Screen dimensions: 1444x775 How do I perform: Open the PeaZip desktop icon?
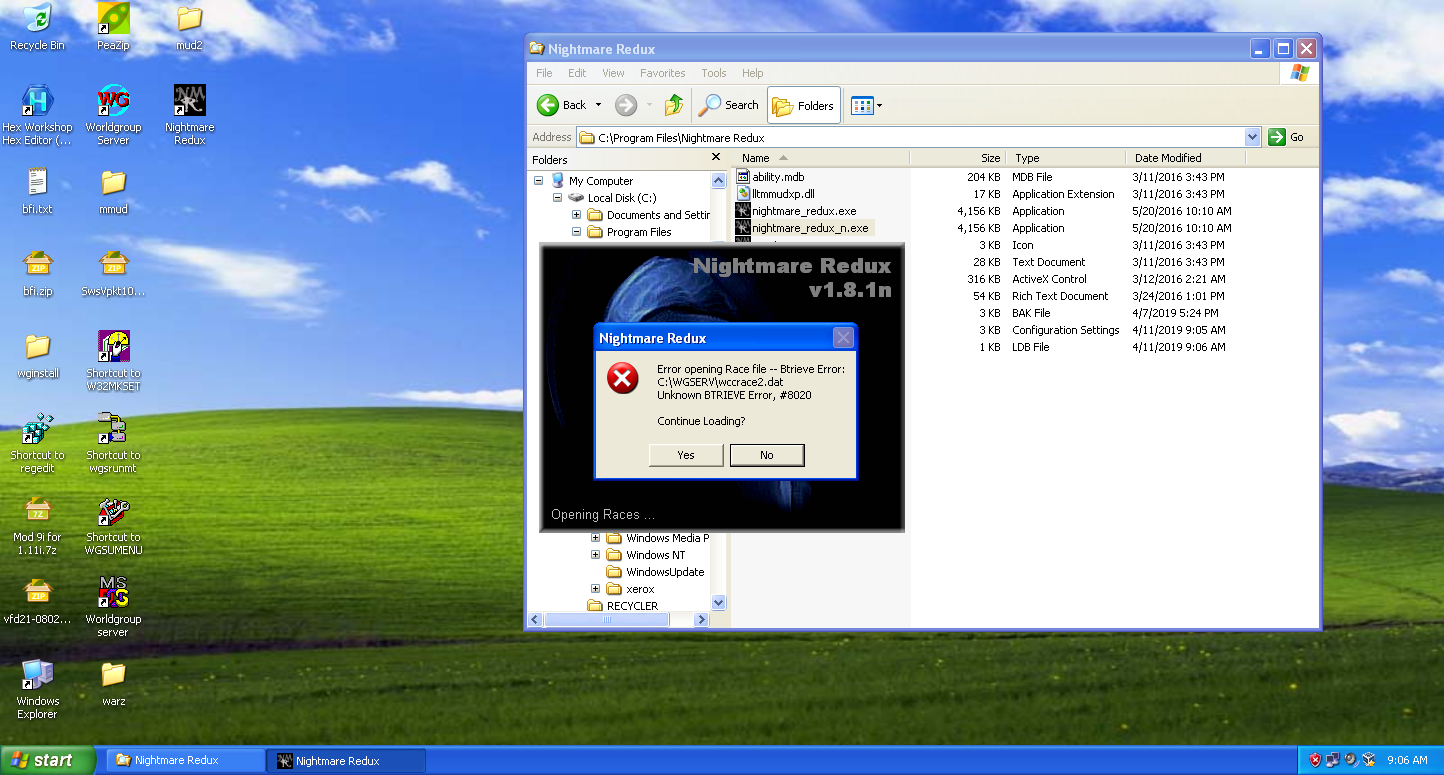click(x=113, y=19)
